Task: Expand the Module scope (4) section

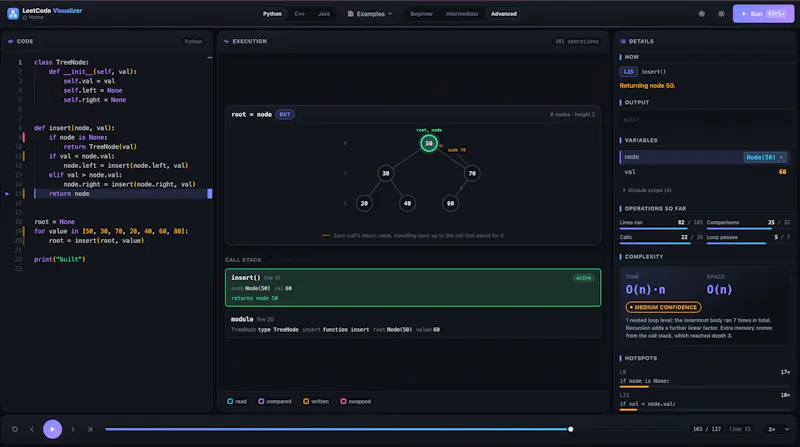Action: click(x=647, y=190)
